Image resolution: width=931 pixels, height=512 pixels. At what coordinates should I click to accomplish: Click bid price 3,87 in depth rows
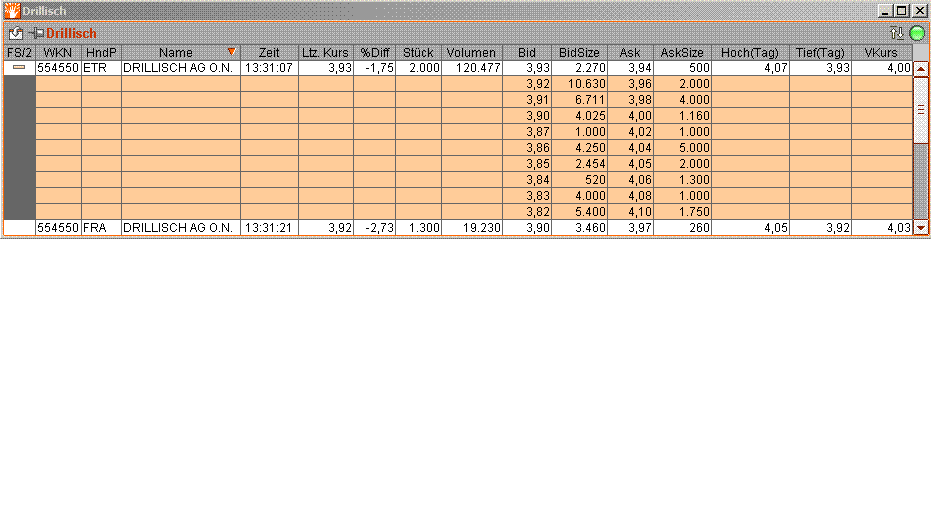[x=527, y=132]
